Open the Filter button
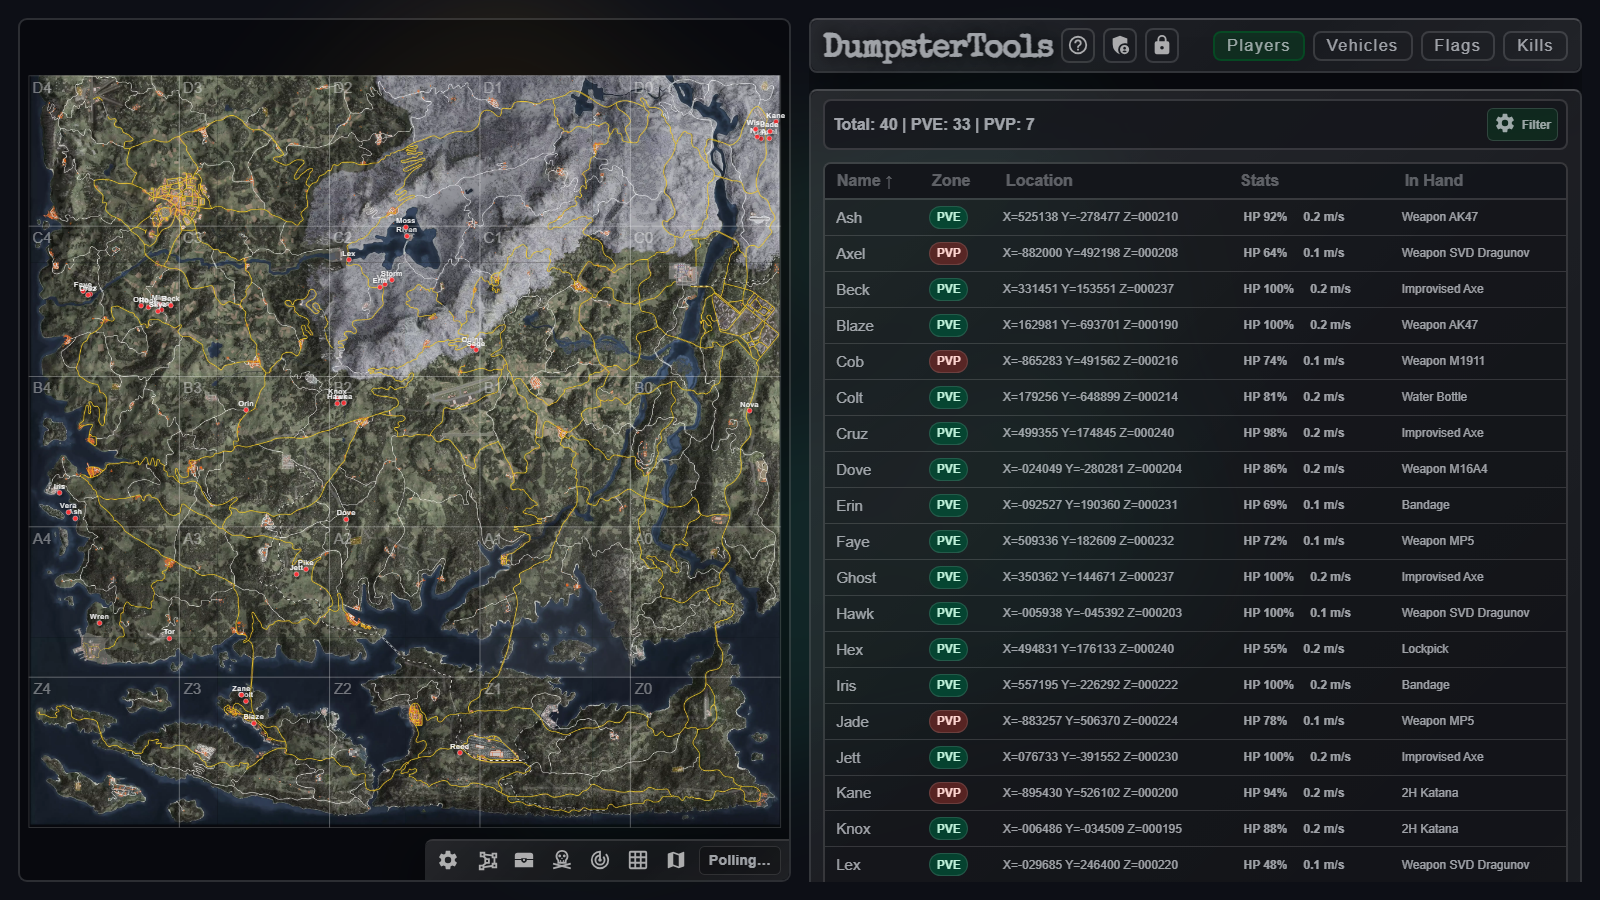The height and width of the screenshot is (900, 1600). click(1523, 124)
